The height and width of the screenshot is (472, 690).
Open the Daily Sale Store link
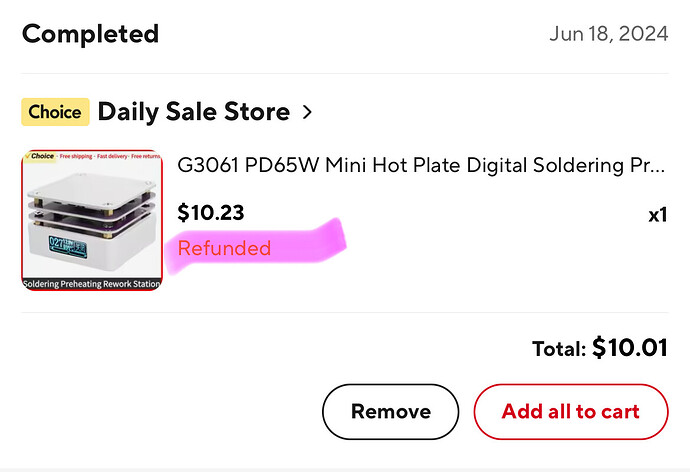coord(193,112)
